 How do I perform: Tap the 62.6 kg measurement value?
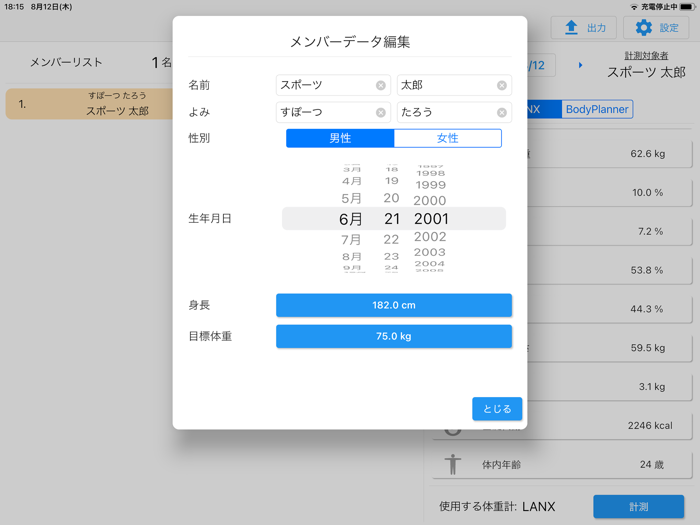point(647,154)
